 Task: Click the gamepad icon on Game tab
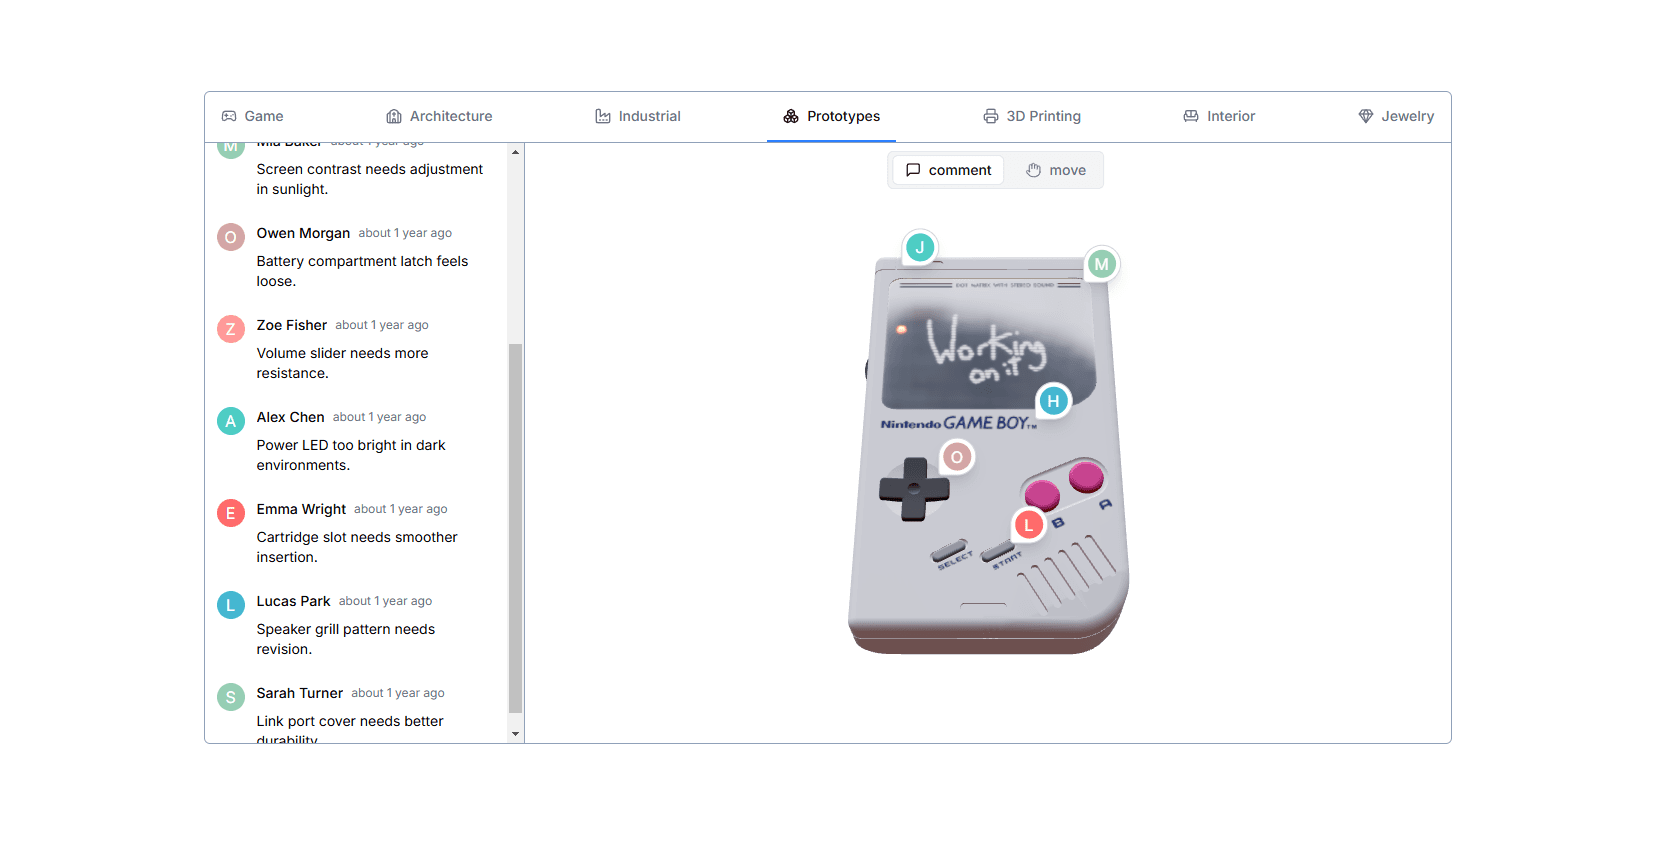(229, 116)
